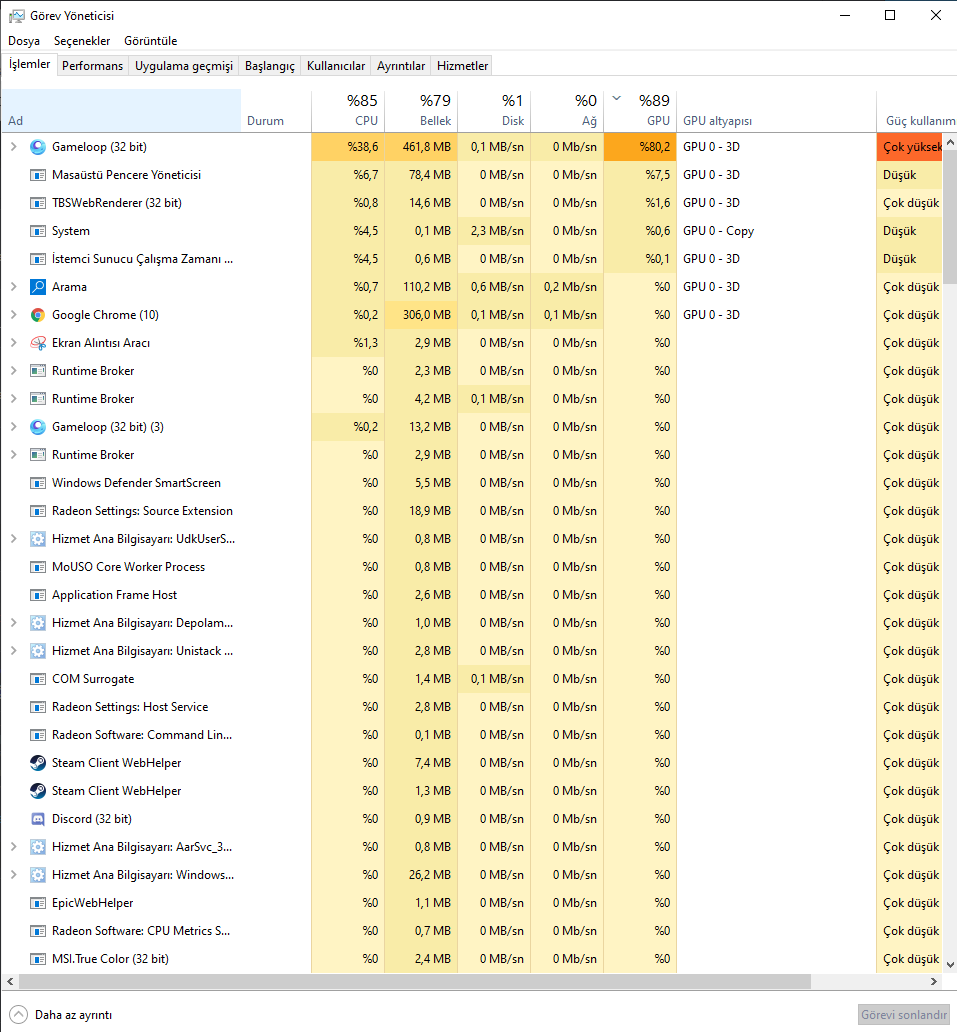The width and height of the screenshot is (957, 1032).
Task: Expand Hizmet Ana Bilgisayarı: AarSvc_3 row
Action: pos(13,847)
